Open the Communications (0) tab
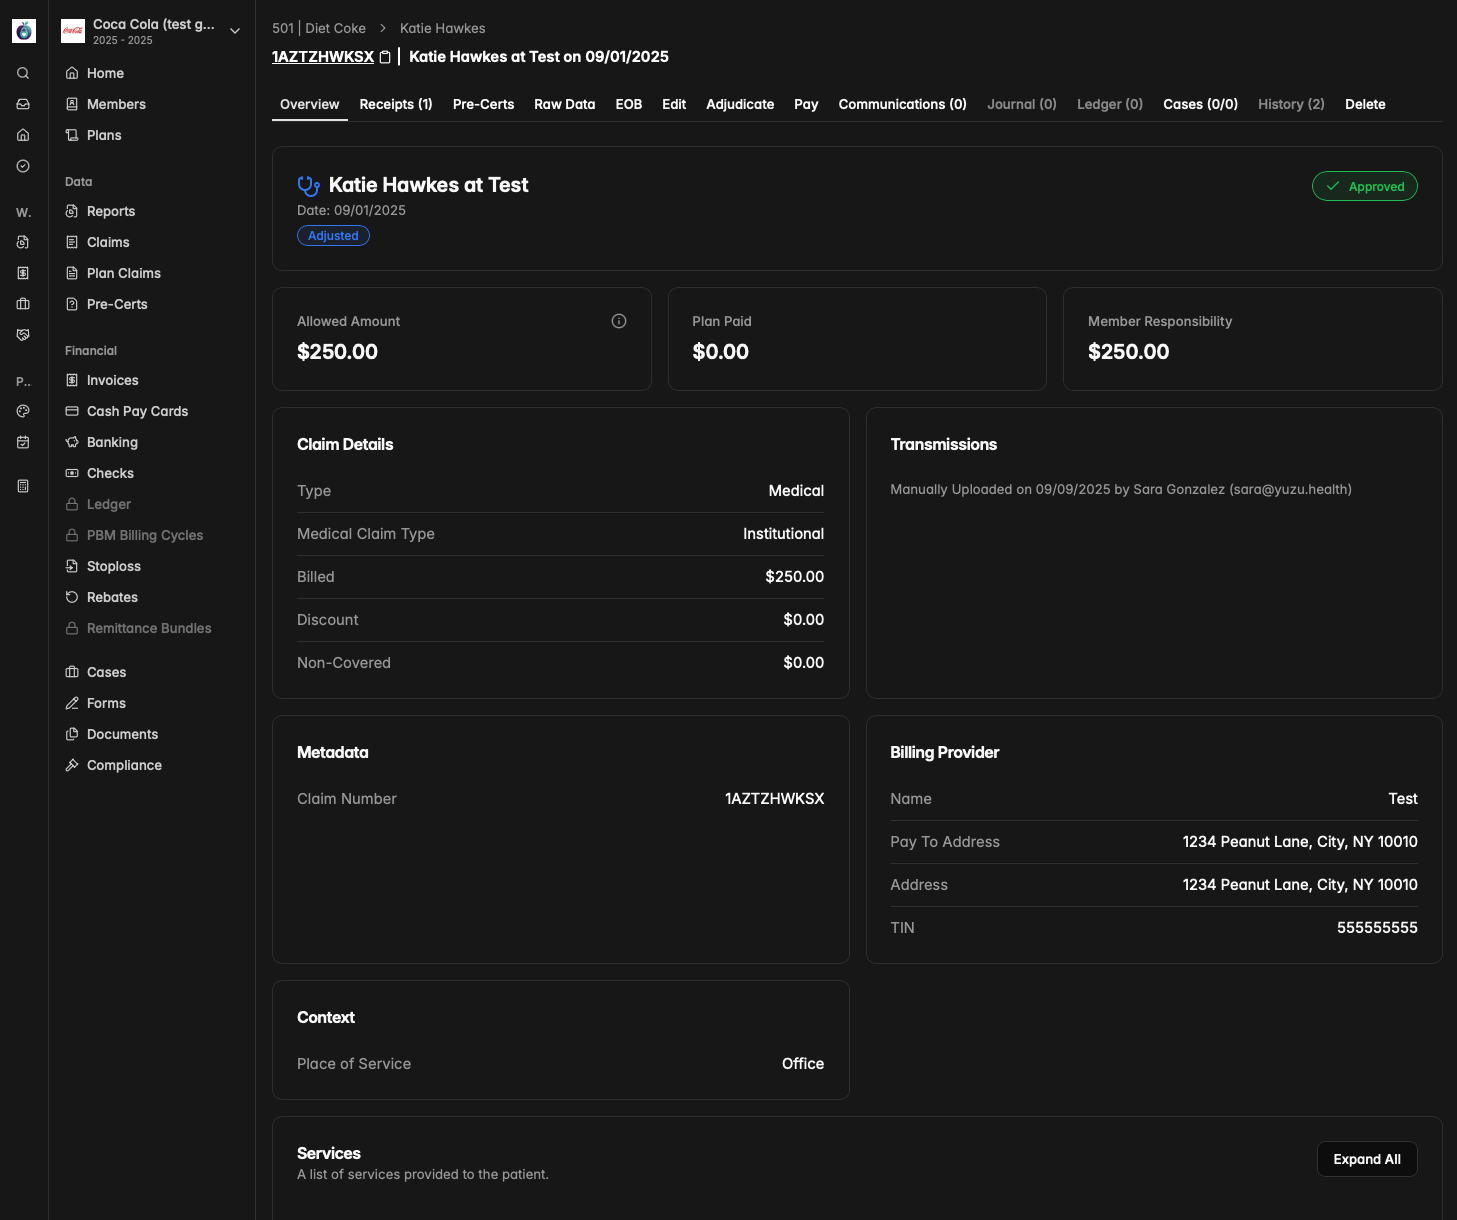This screenshot has width=1457, height=1220. coord(903,104)
